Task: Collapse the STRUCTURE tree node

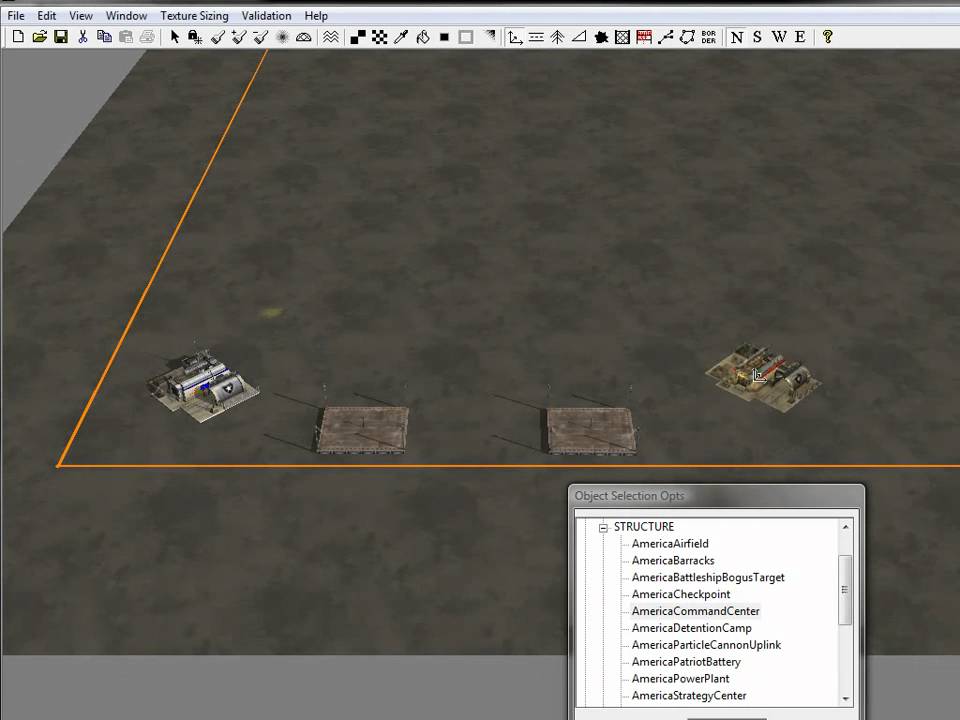Action: point(604,528)
